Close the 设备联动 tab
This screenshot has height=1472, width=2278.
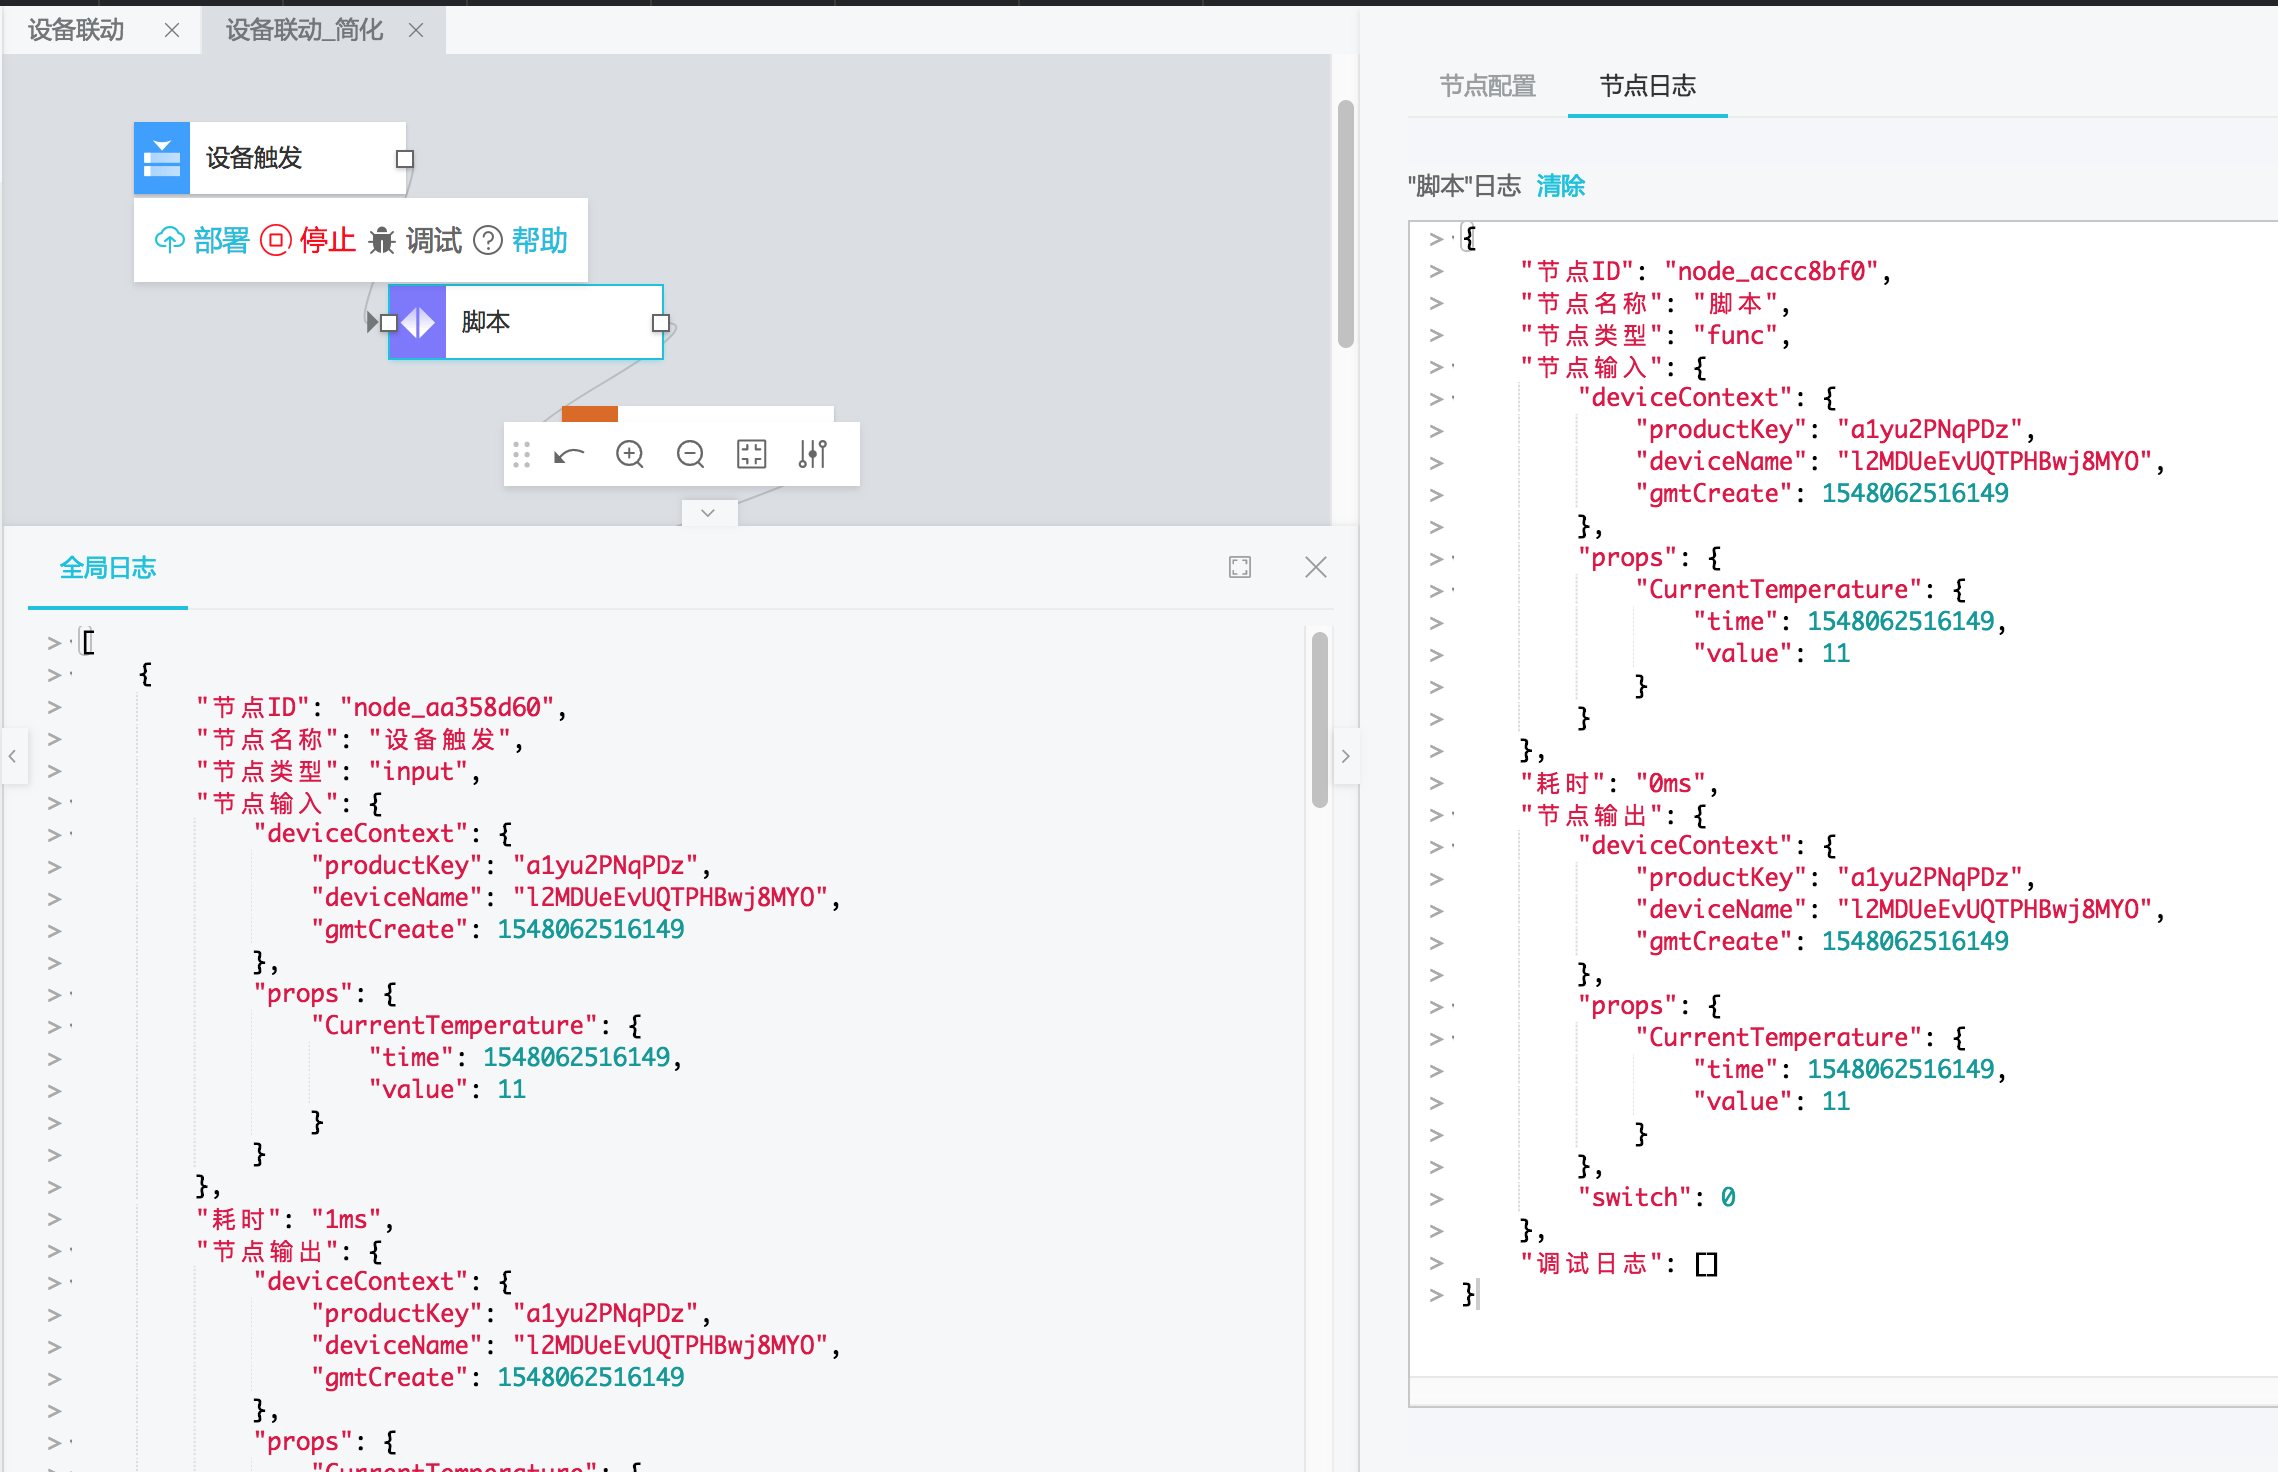pyautogui.click(x=172, y=30)
